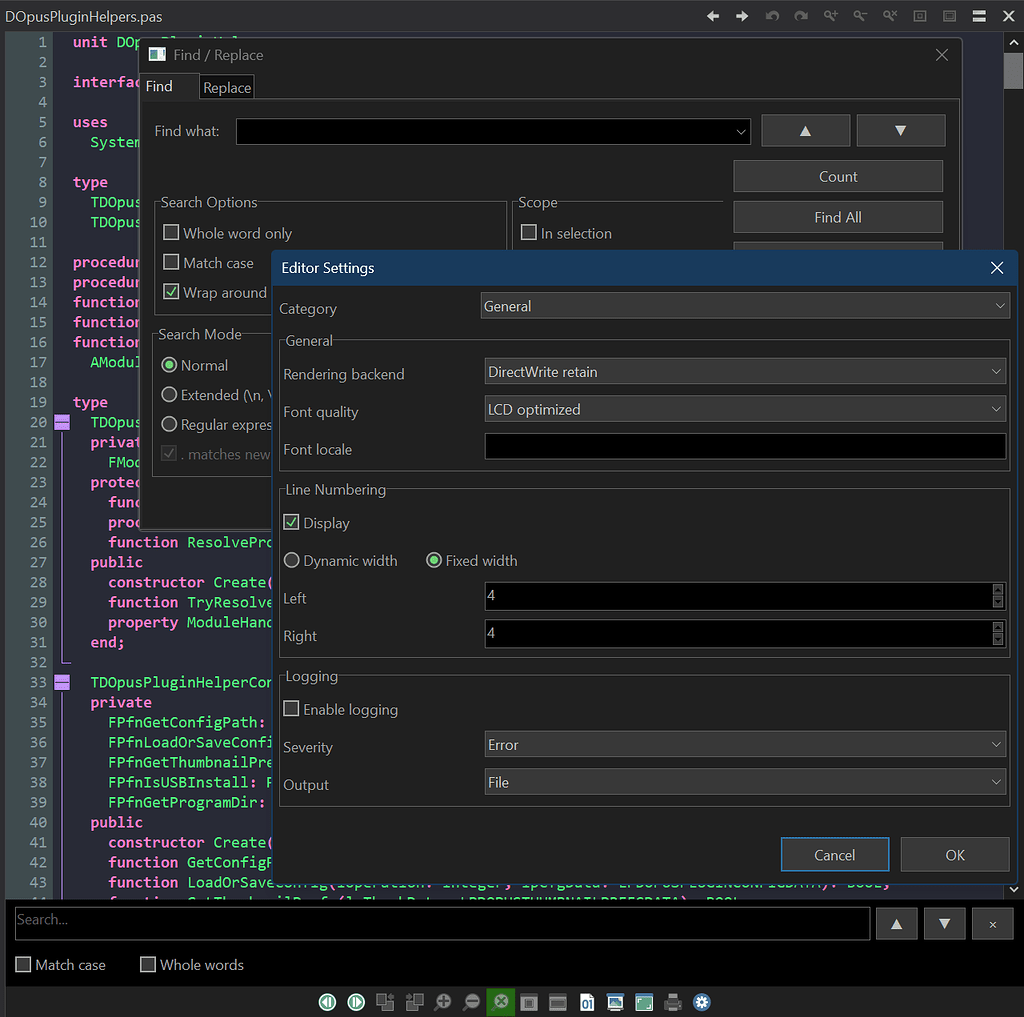Confirm Editor Settings with OK
Screen dimensions: 1024x1017
click(x=955, y=854)
